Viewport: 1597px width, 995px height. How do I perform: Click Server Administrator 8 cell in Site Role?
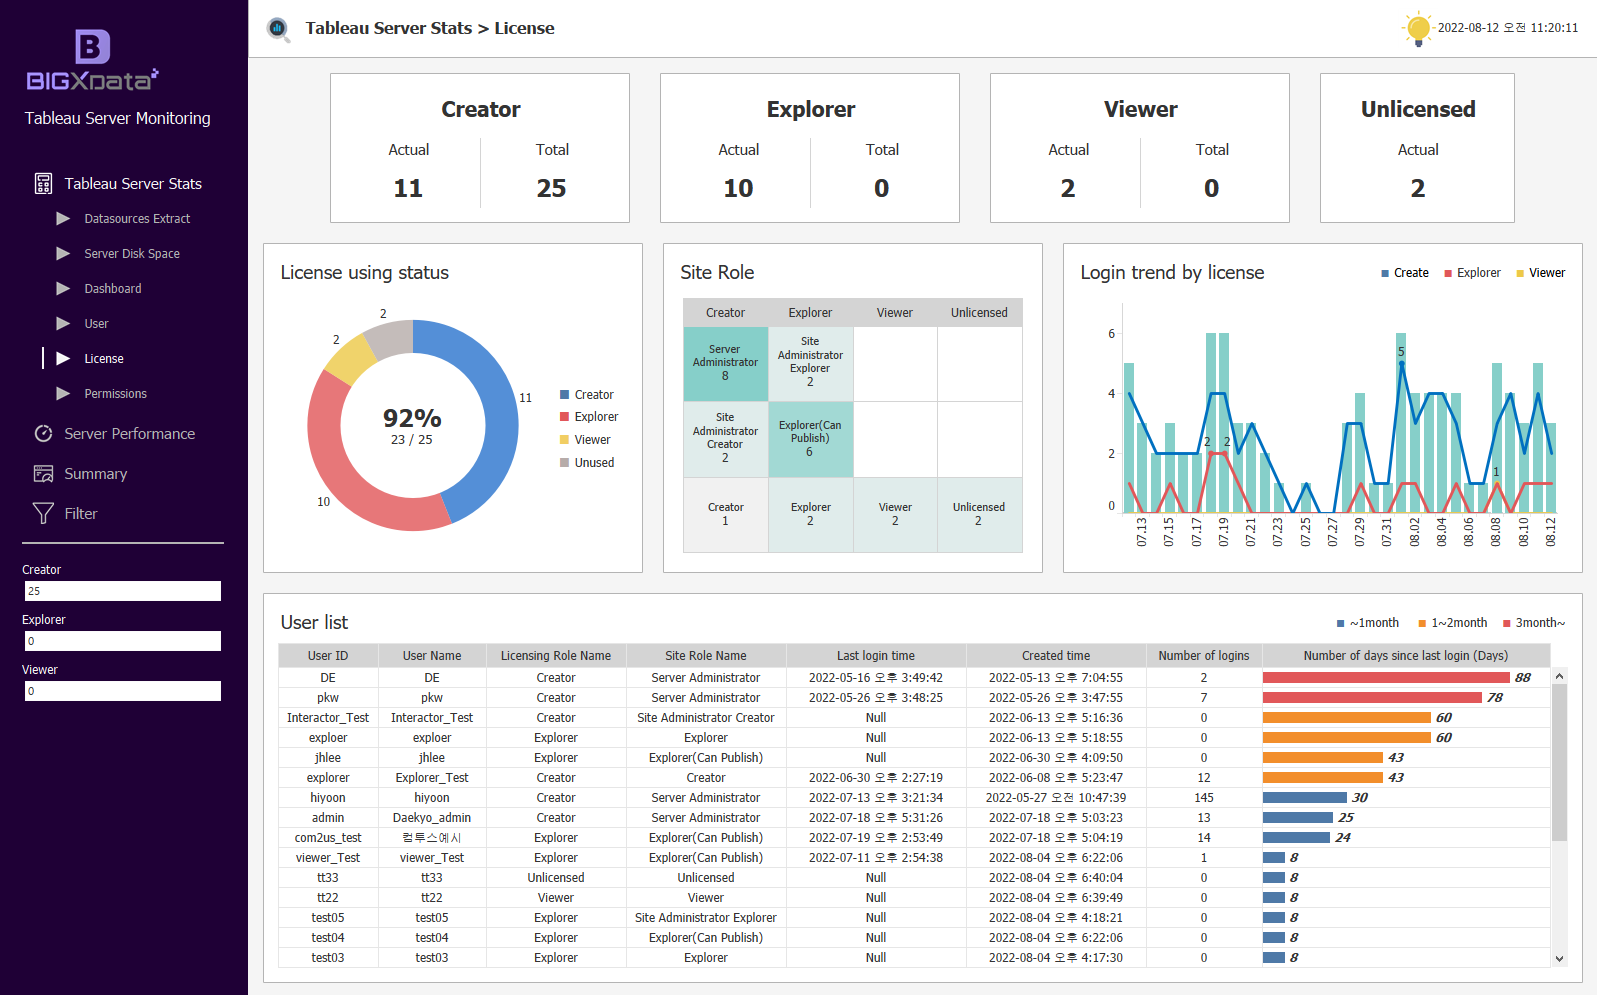tap(726, 364)
